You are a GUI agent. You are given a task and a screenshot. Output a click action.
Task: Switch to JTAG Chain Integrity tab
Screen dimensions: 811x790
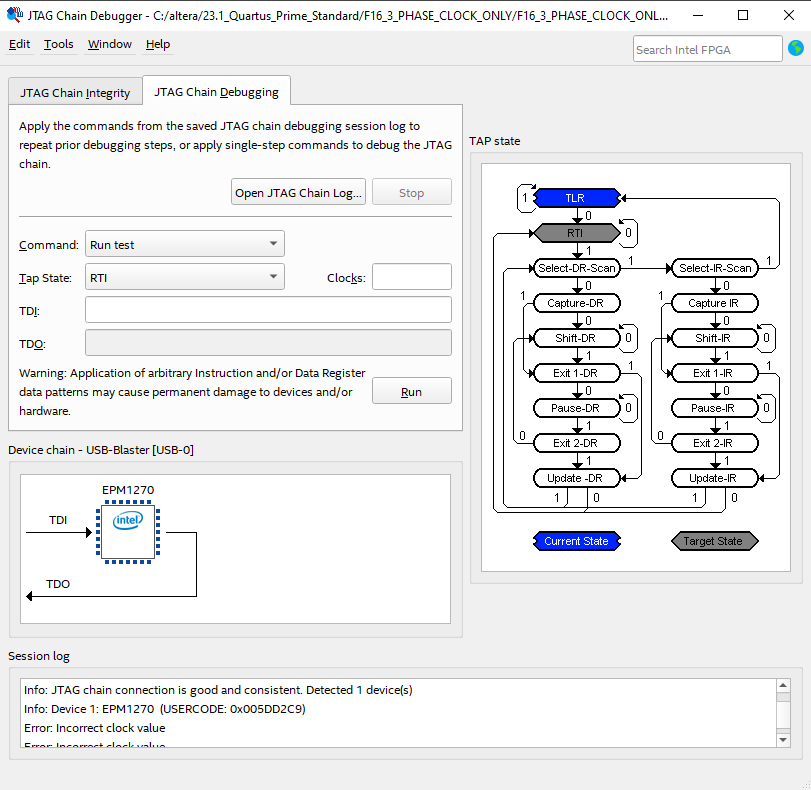click(76, 93)
